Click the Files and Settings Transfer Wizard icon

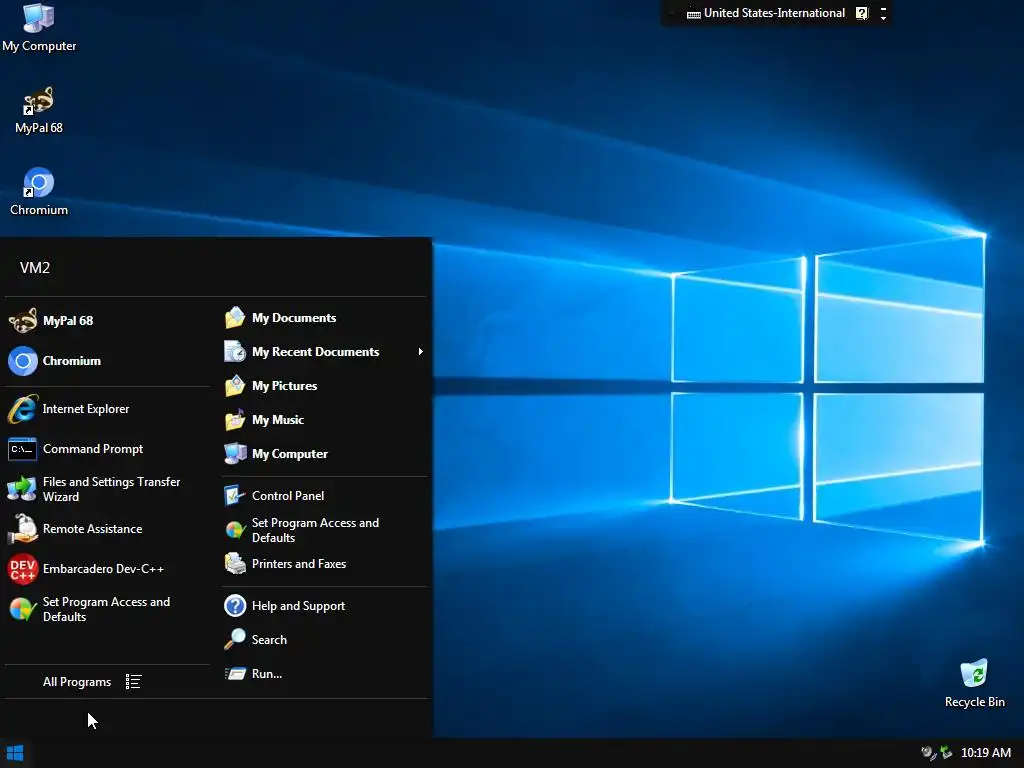click(x=22, y=489)
